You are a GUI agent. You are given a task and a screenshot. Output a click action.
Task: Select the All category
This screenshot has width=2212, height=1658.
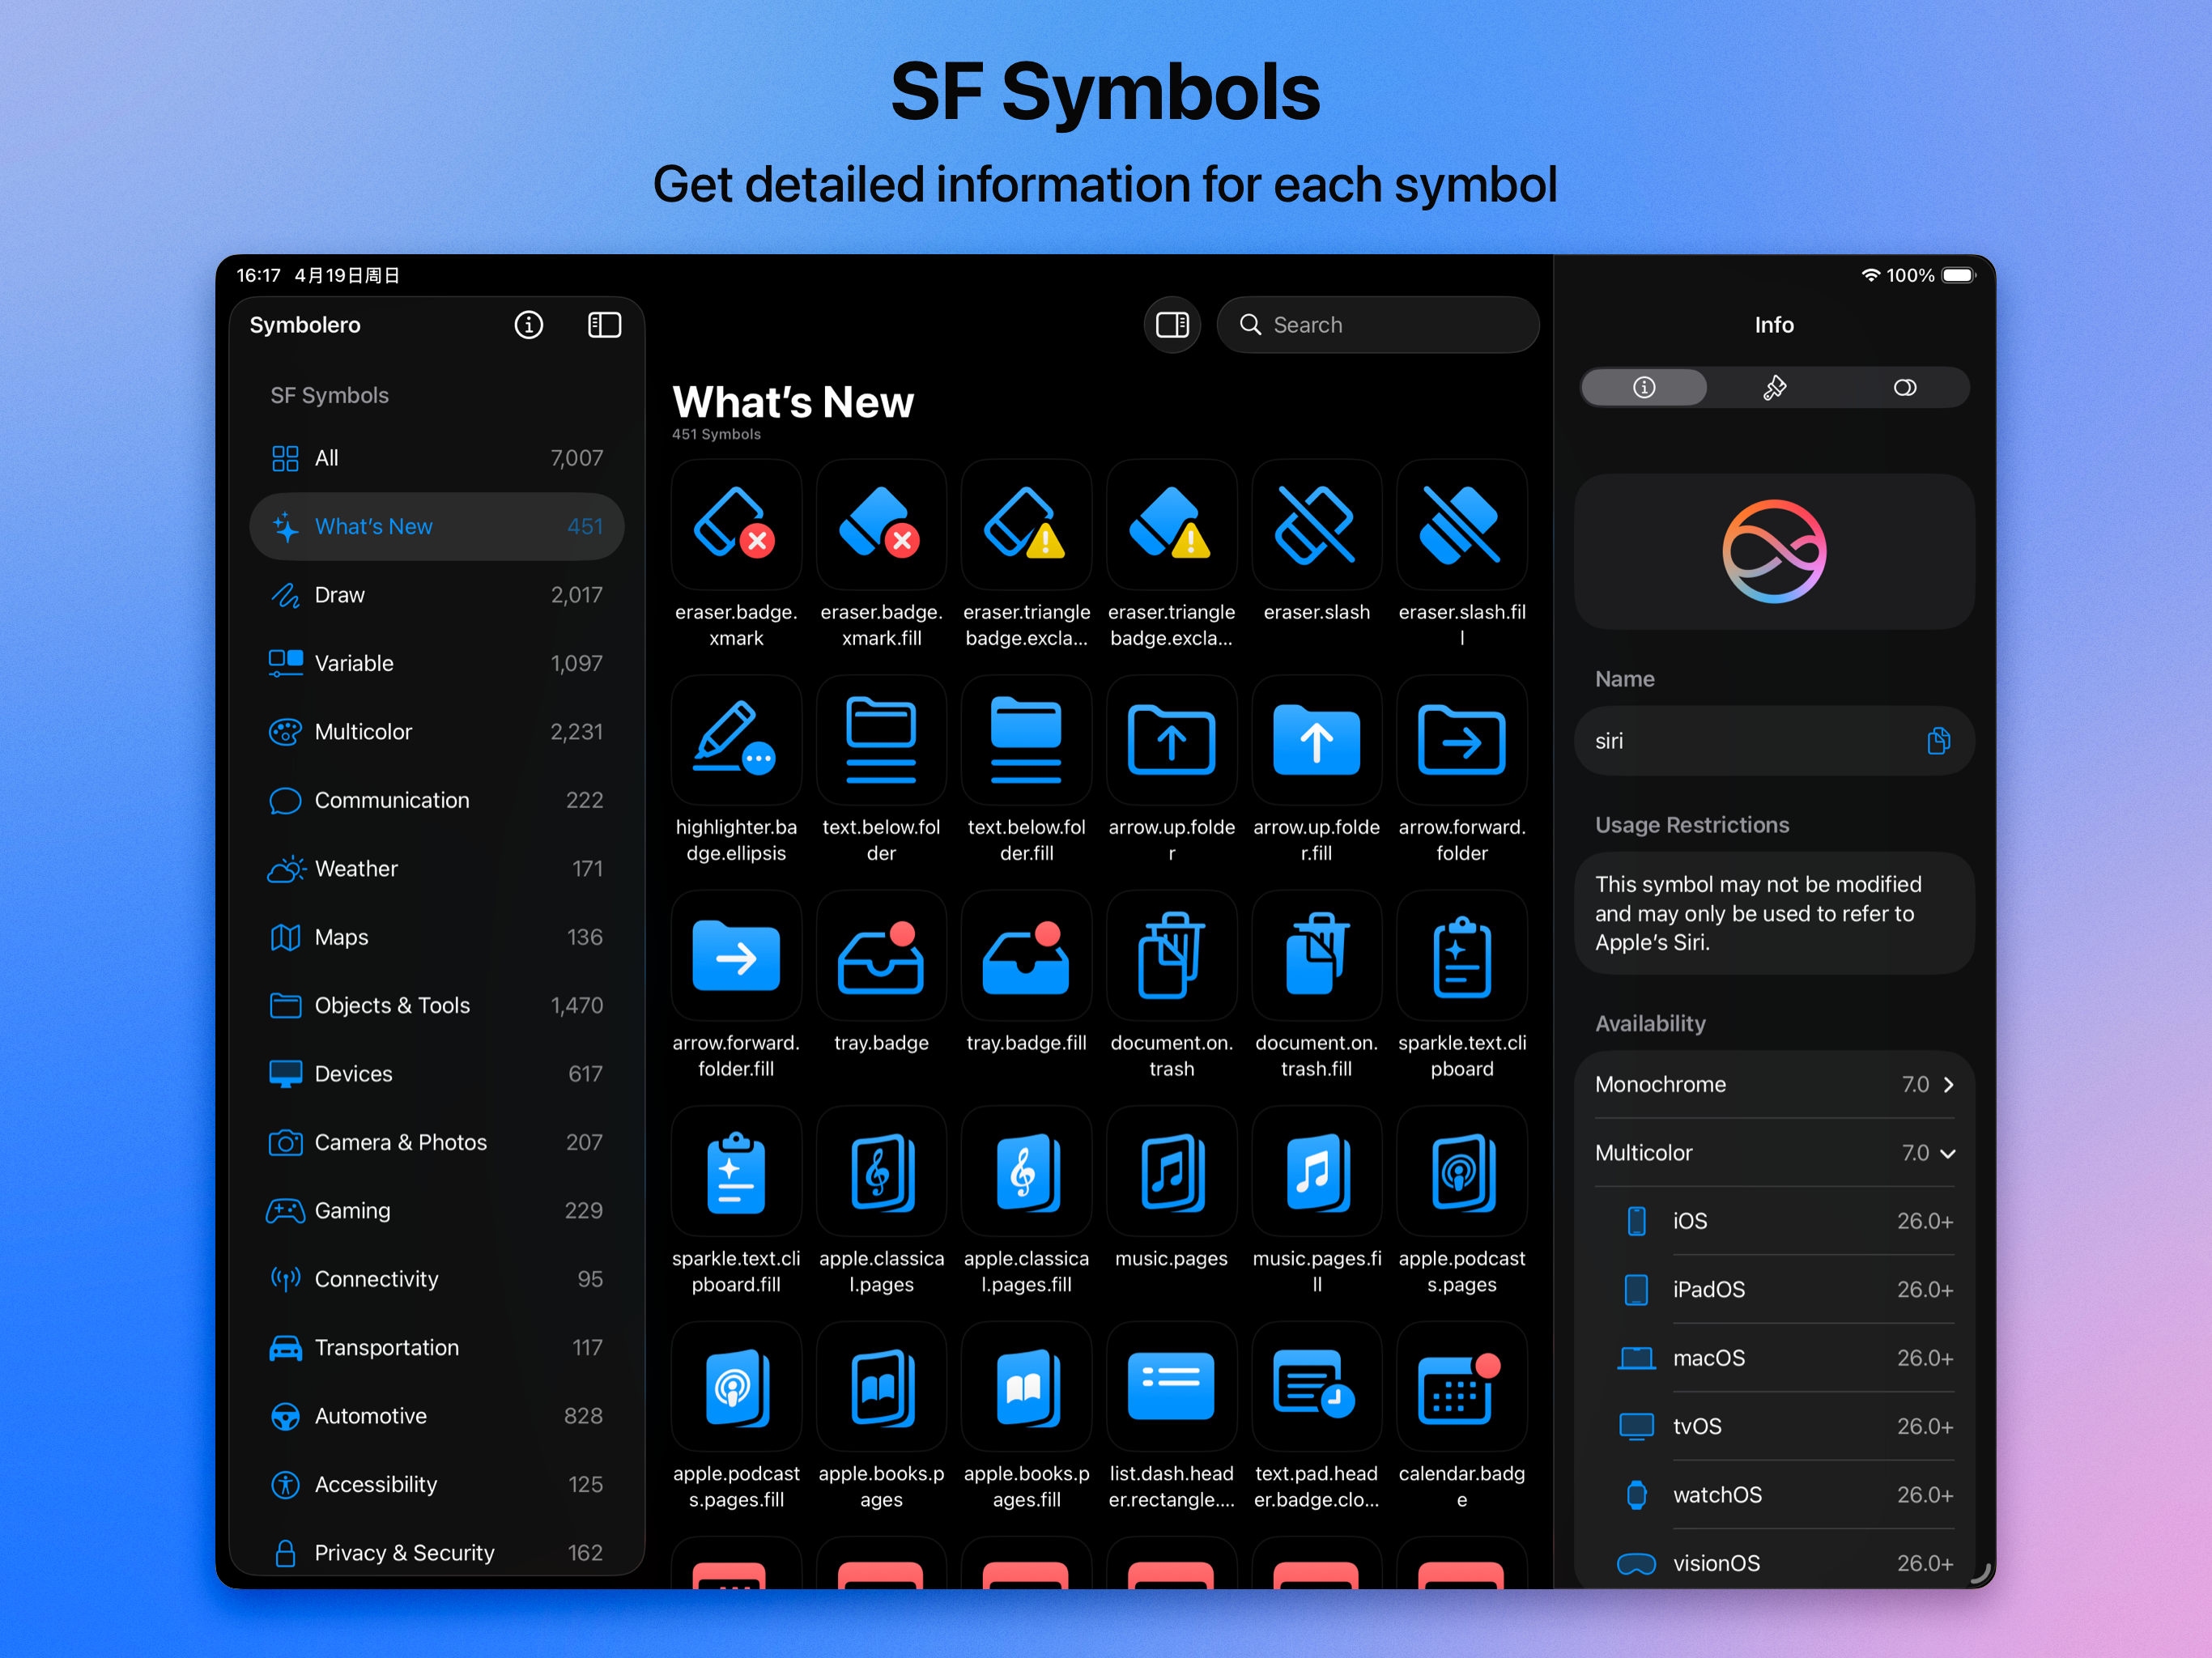click(x=437, y=458)
